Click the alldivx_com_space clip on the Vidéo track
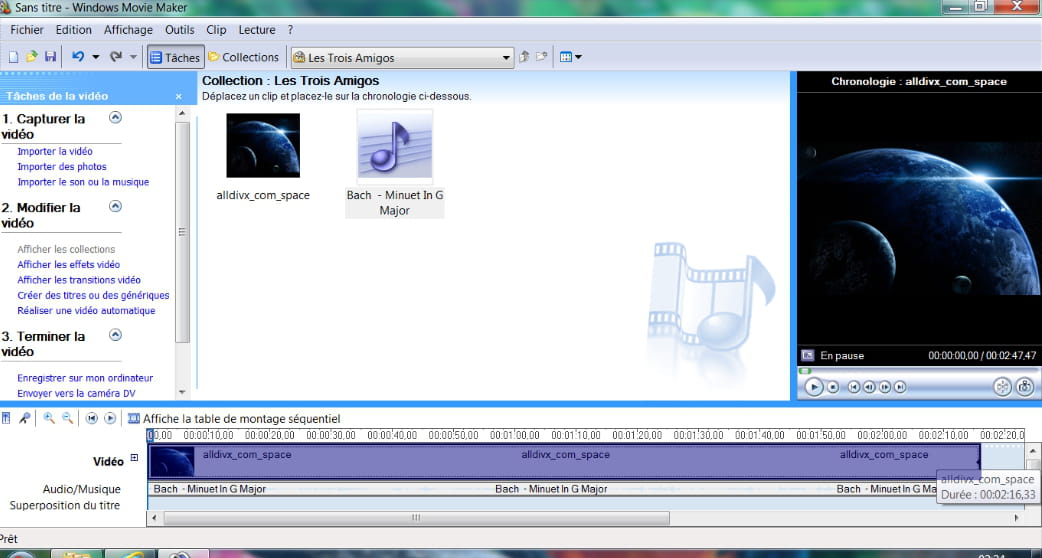Viewport: 1042px width, 558px height. [x=564, y=462]
